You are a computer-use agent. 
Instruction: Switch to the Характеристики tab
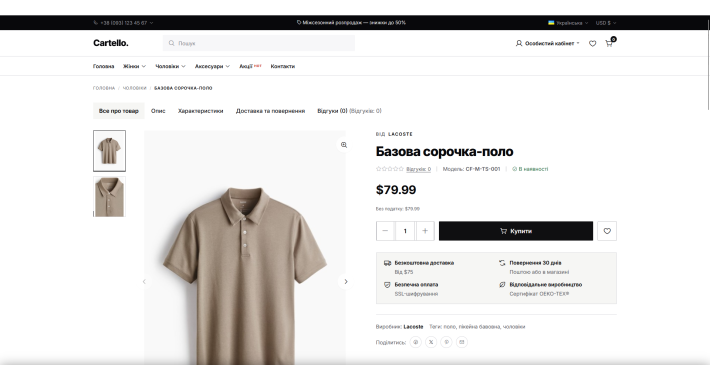pos(201,111)
